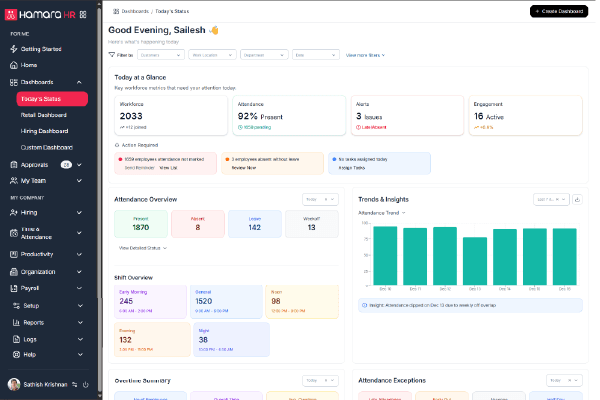
Task: Expand the Hiring menu chevron
Action: [x=79, y=212]
